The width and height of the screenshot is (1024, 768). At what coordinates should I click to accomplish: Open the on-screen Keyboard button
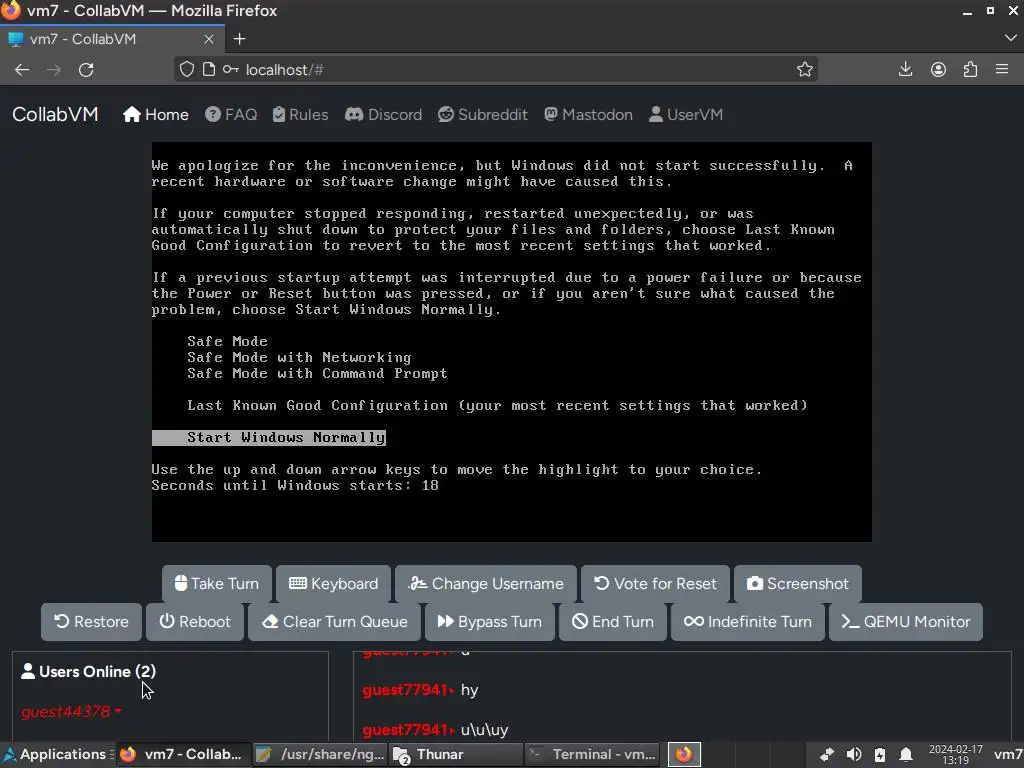[x=333, y=584]
